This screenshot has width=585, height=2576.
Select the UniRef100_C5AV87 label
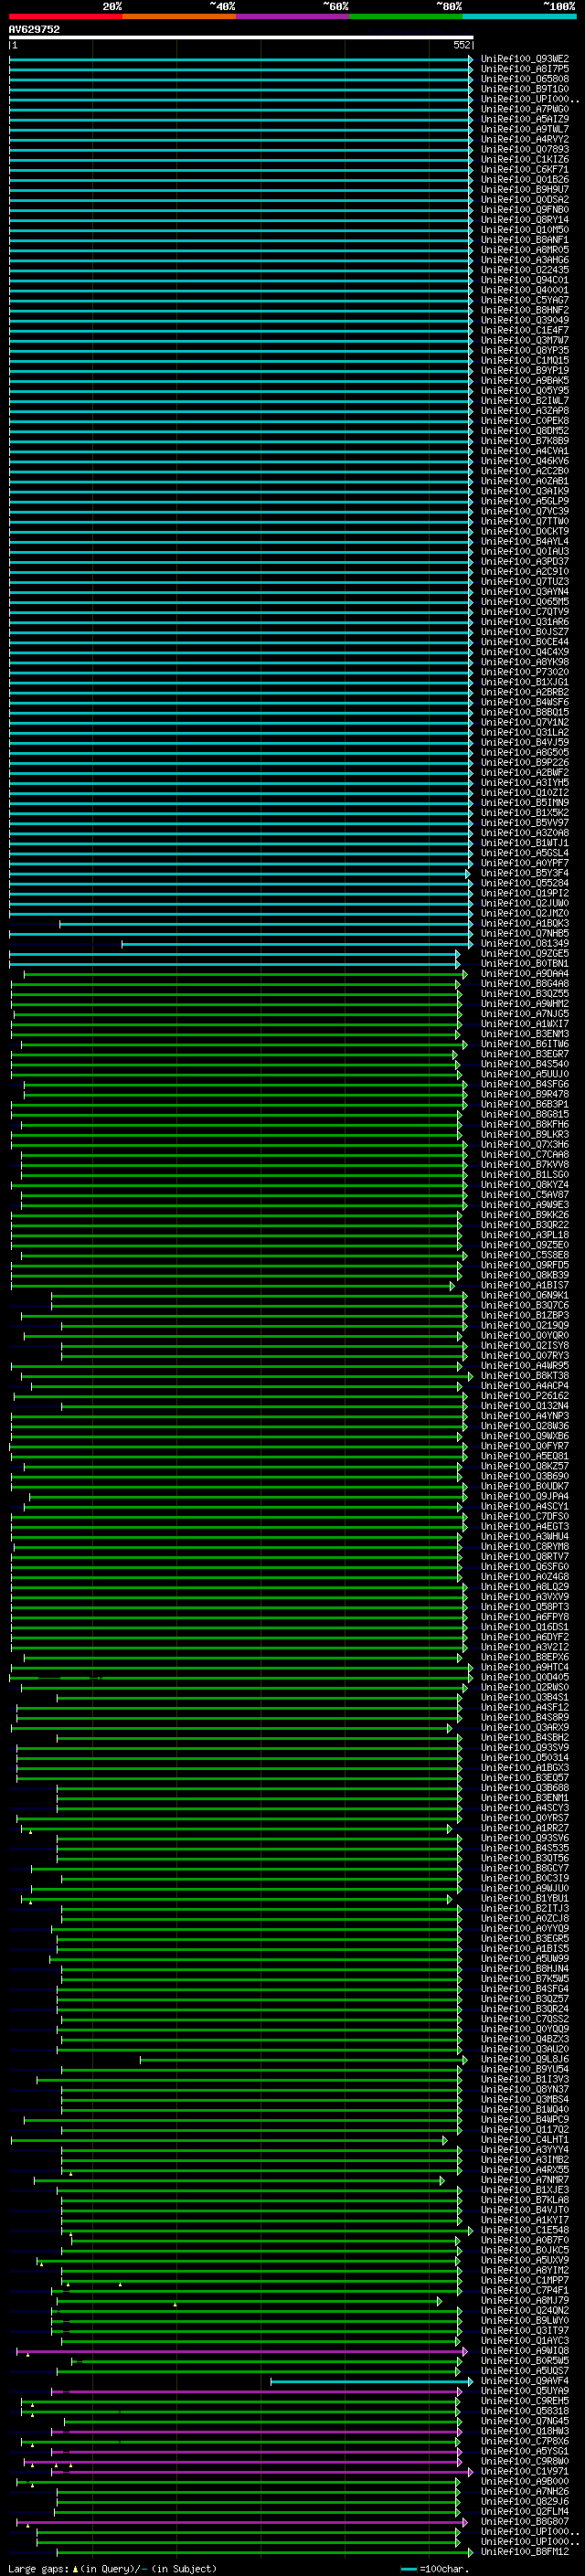[525, 1195]
